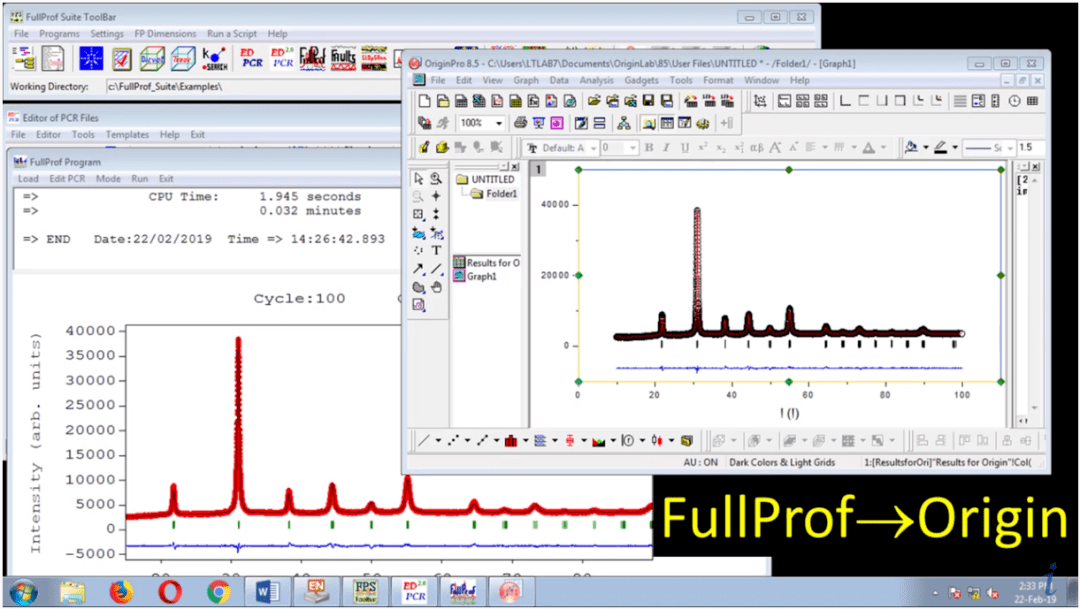Image resolution: width=1080 pixels, height=609 pixels.
Task: Select Graph1 in Project Explorer
Action: pyautogui.click(x=483, y=277)
